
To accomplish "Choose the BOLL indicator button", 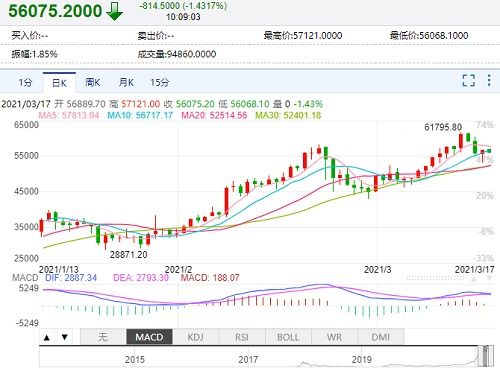I will [288, 337].
